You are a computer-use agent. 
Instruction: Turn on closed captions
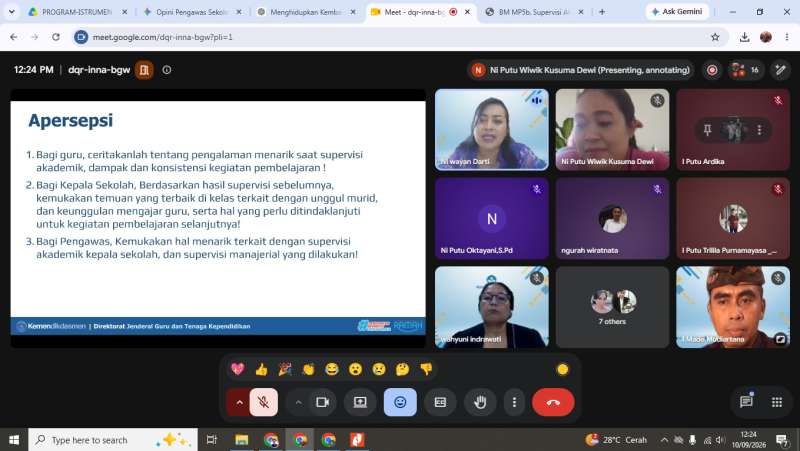coord(440,402)
